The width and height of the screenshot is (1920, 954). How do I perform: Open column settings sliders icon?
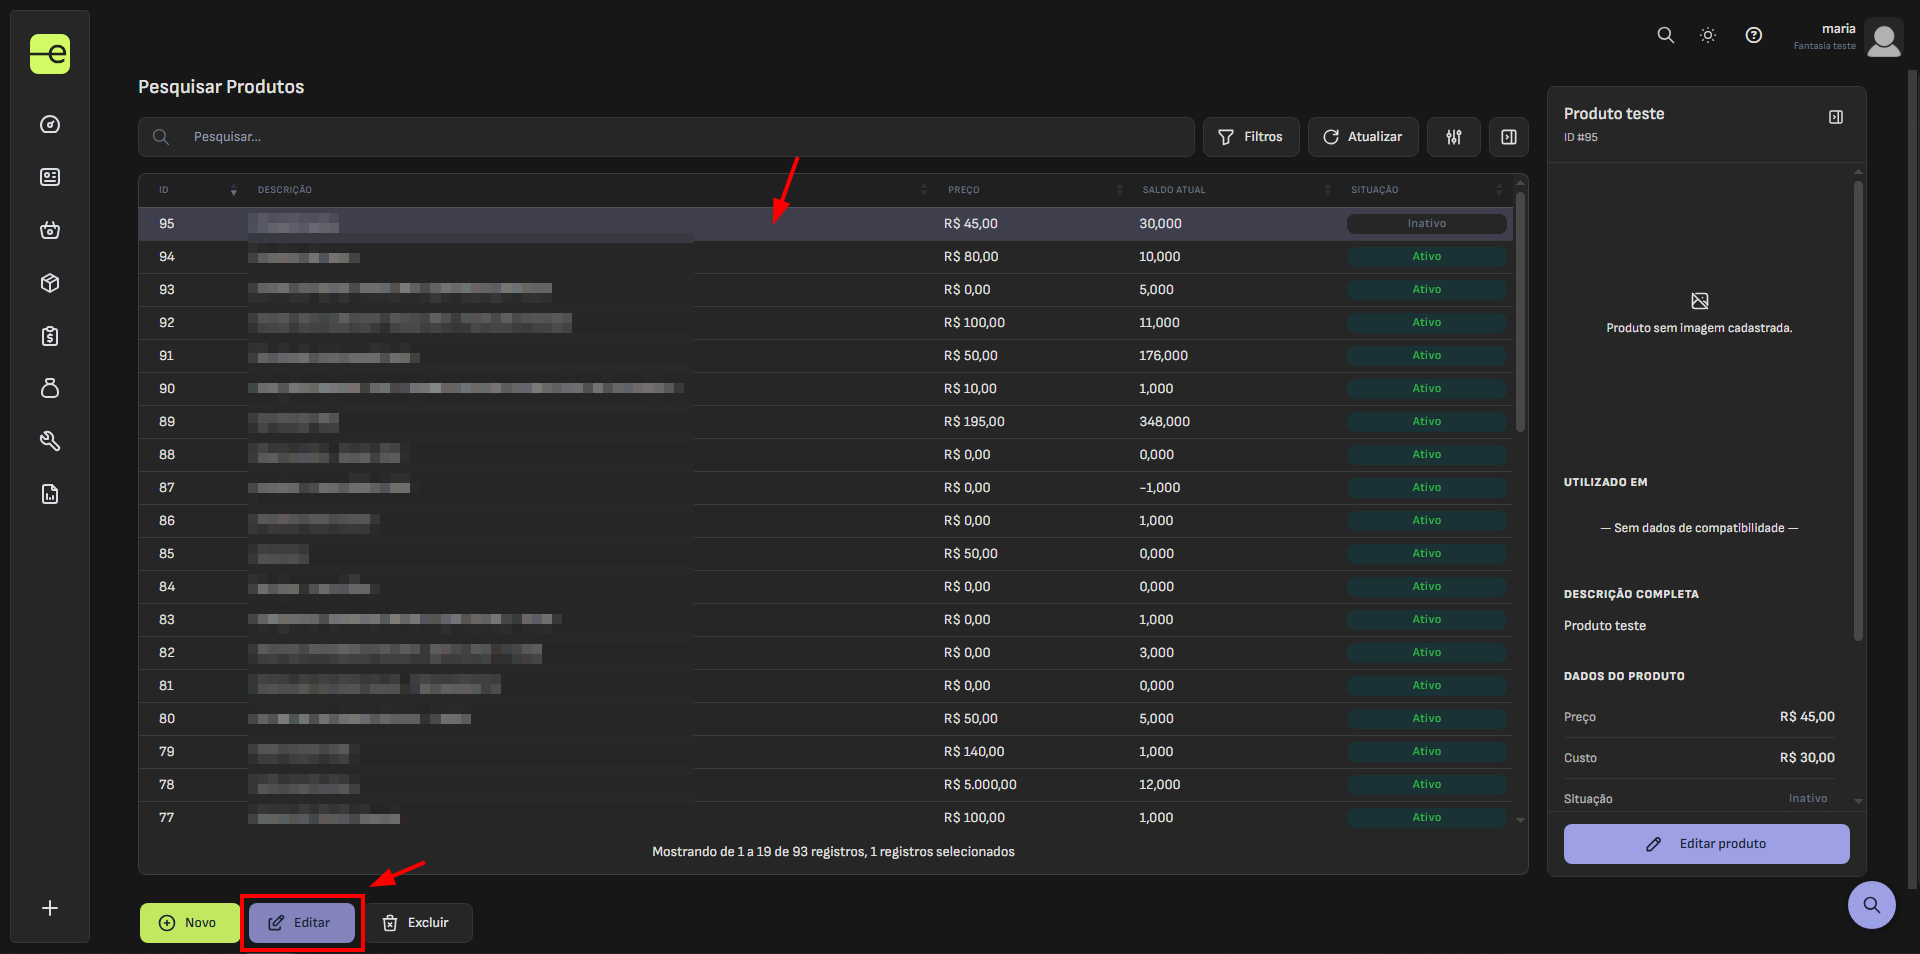pos(1454,137)
